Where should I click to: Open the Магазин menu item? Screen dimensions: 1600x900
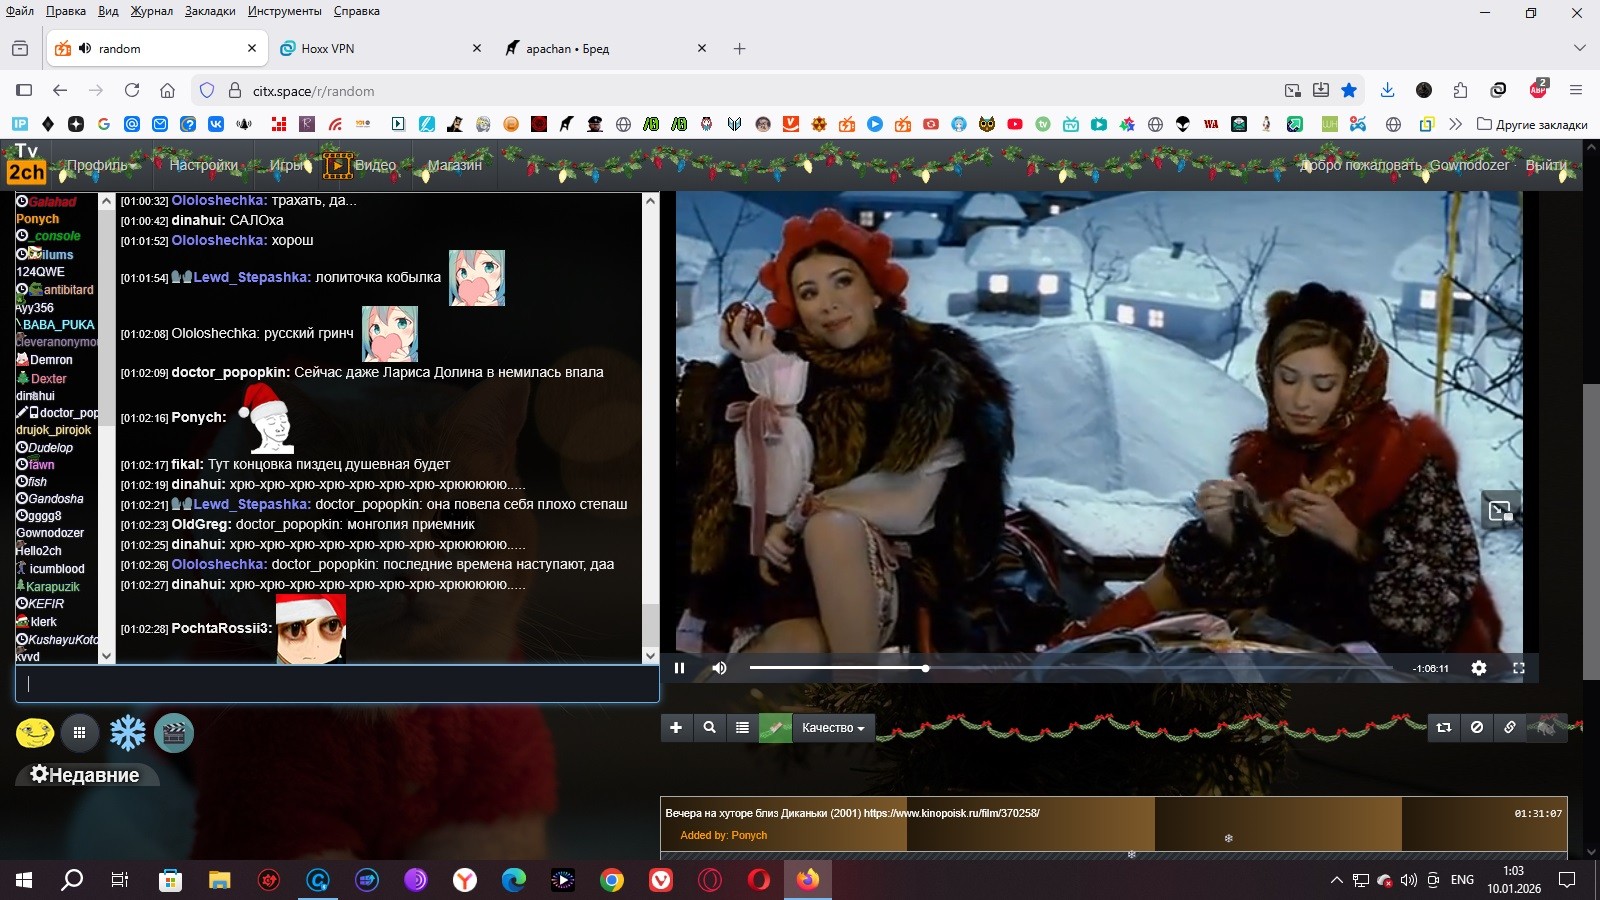454,165
